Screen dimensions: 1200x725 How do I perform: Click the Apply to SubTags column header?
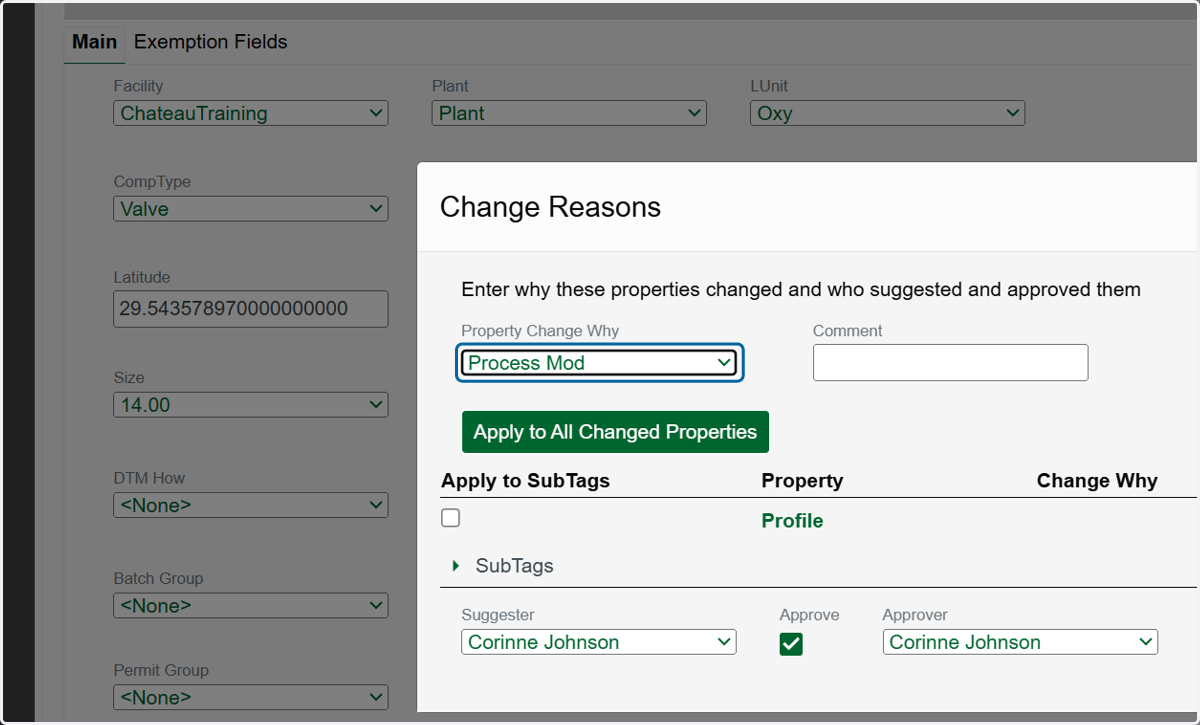[x=525, y=481]
